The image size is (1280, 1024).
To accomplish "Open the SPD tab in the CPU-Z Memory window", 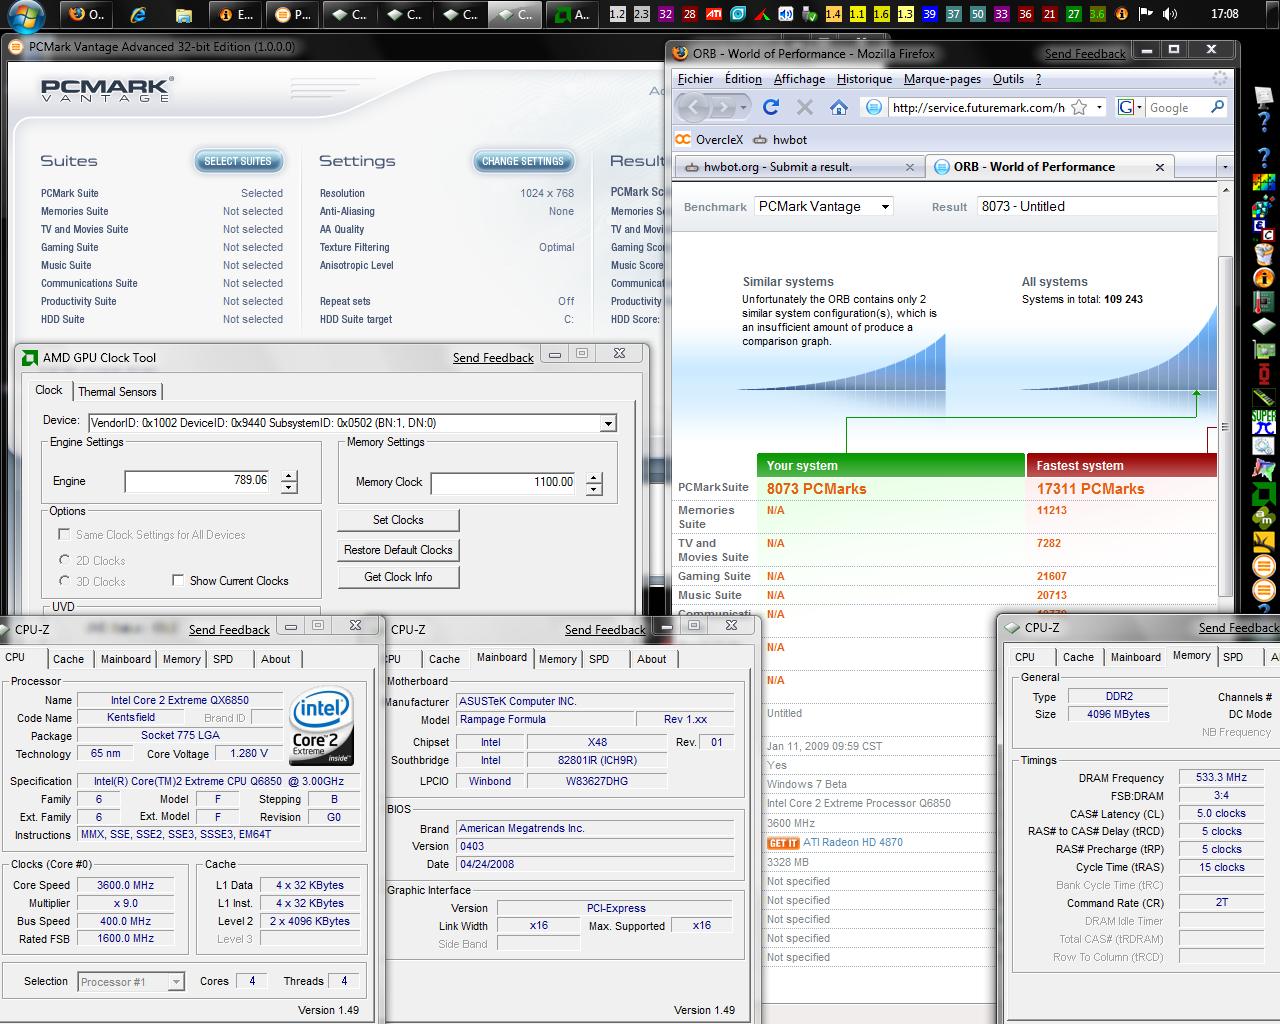I will pyautogui.click(x=1233, y=657).
